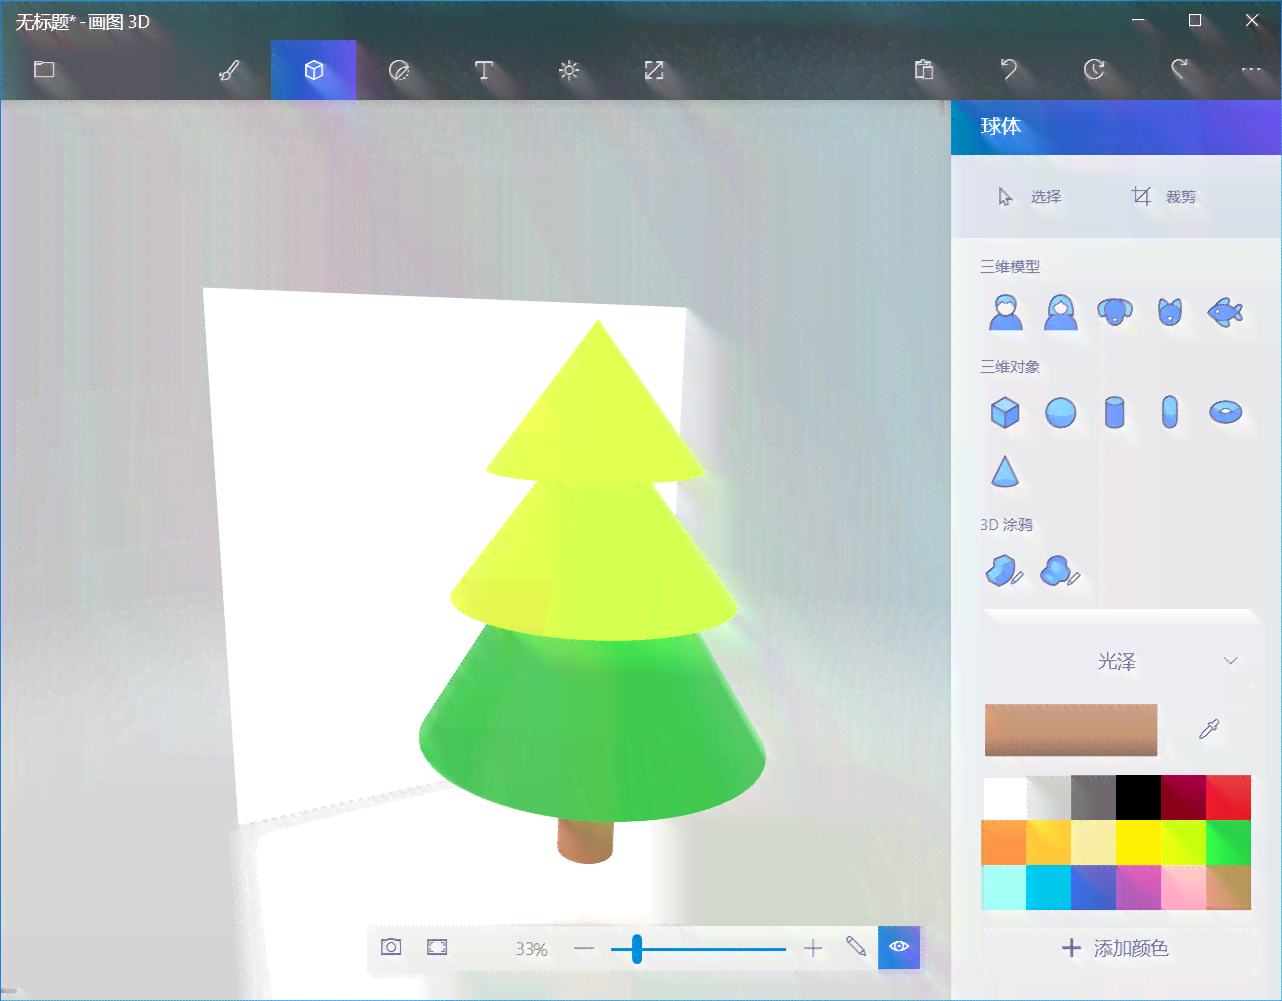Insert the dog 3D model
Image resolution: width=1282 pixels, height=1001 pixels.
click(x=1115, y=312)
